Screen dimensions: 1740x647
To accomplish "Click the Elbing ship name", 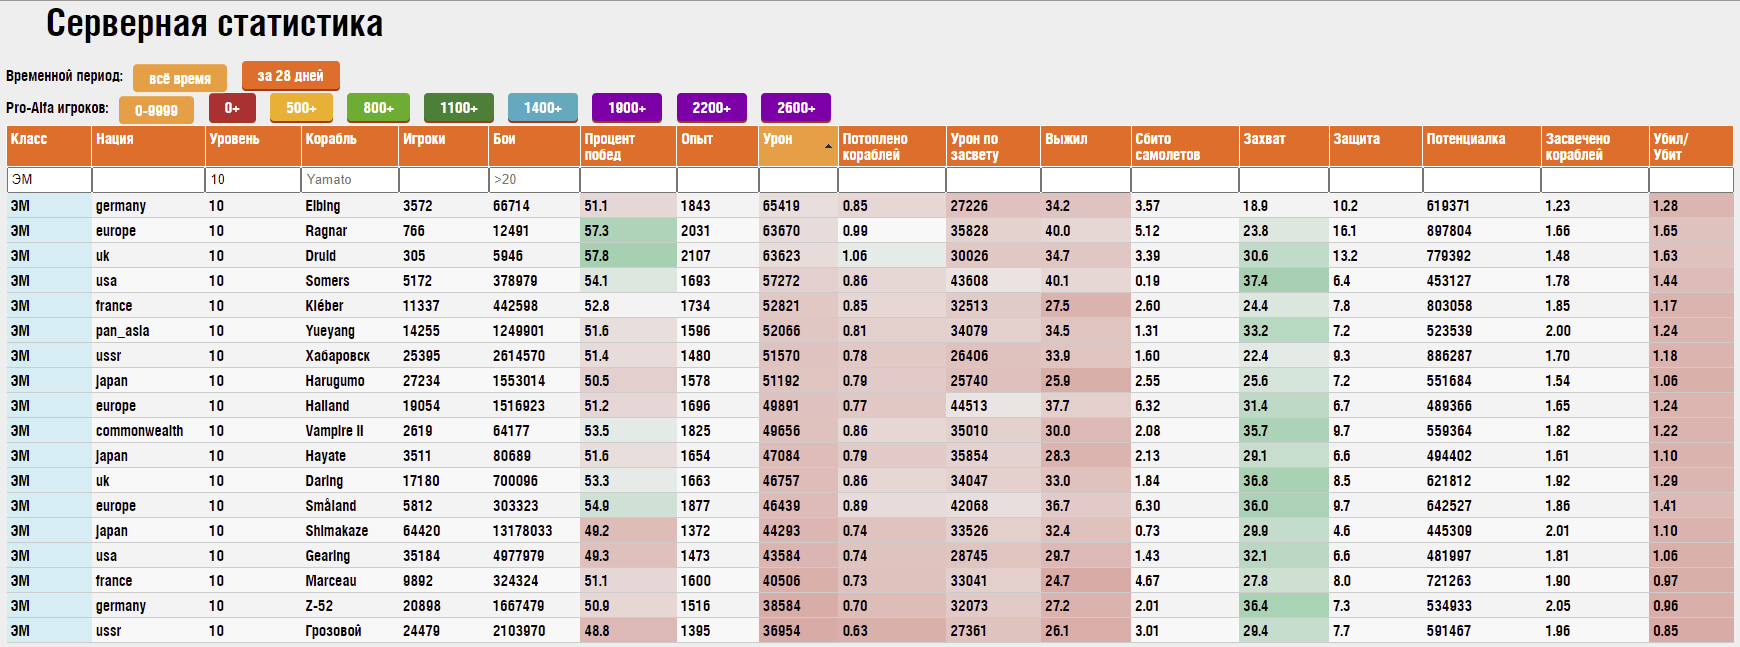I will click(x=323, y=206).
